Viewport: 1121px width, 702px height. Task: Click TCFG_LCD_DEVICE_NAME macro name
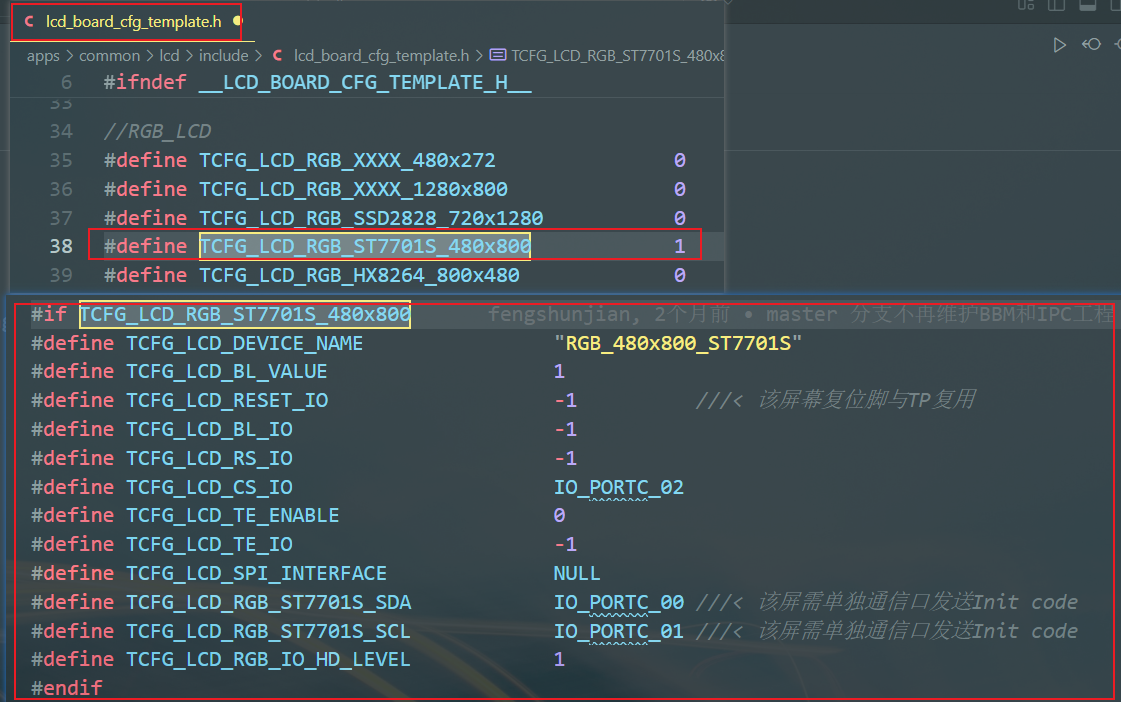245,343
